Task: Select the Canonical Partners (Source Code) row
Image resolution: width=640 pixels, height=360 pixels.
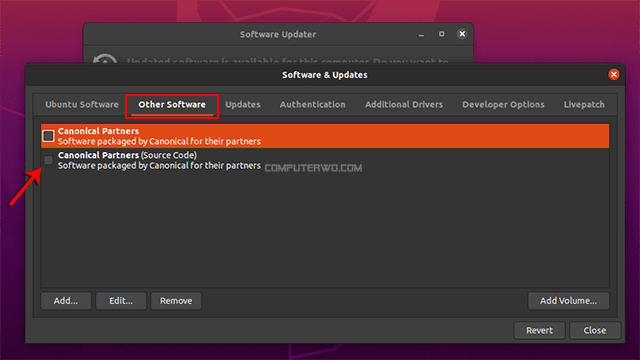Action: click(325, 160)
